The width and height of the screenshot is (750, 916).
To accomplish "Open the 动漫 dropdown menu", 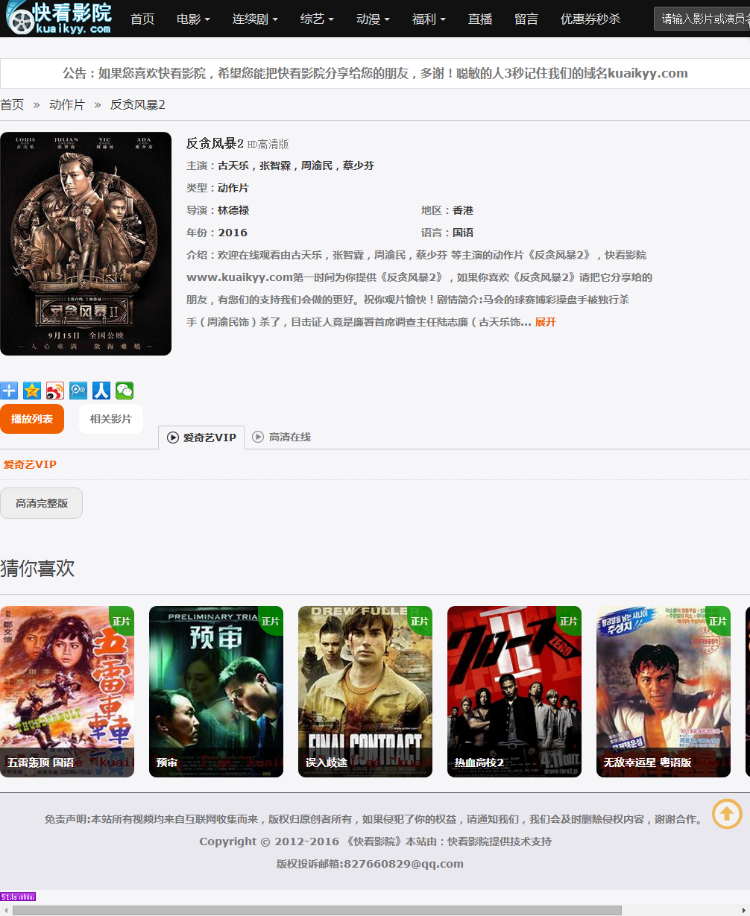I will pyautogui.click(x=373, y=19).
